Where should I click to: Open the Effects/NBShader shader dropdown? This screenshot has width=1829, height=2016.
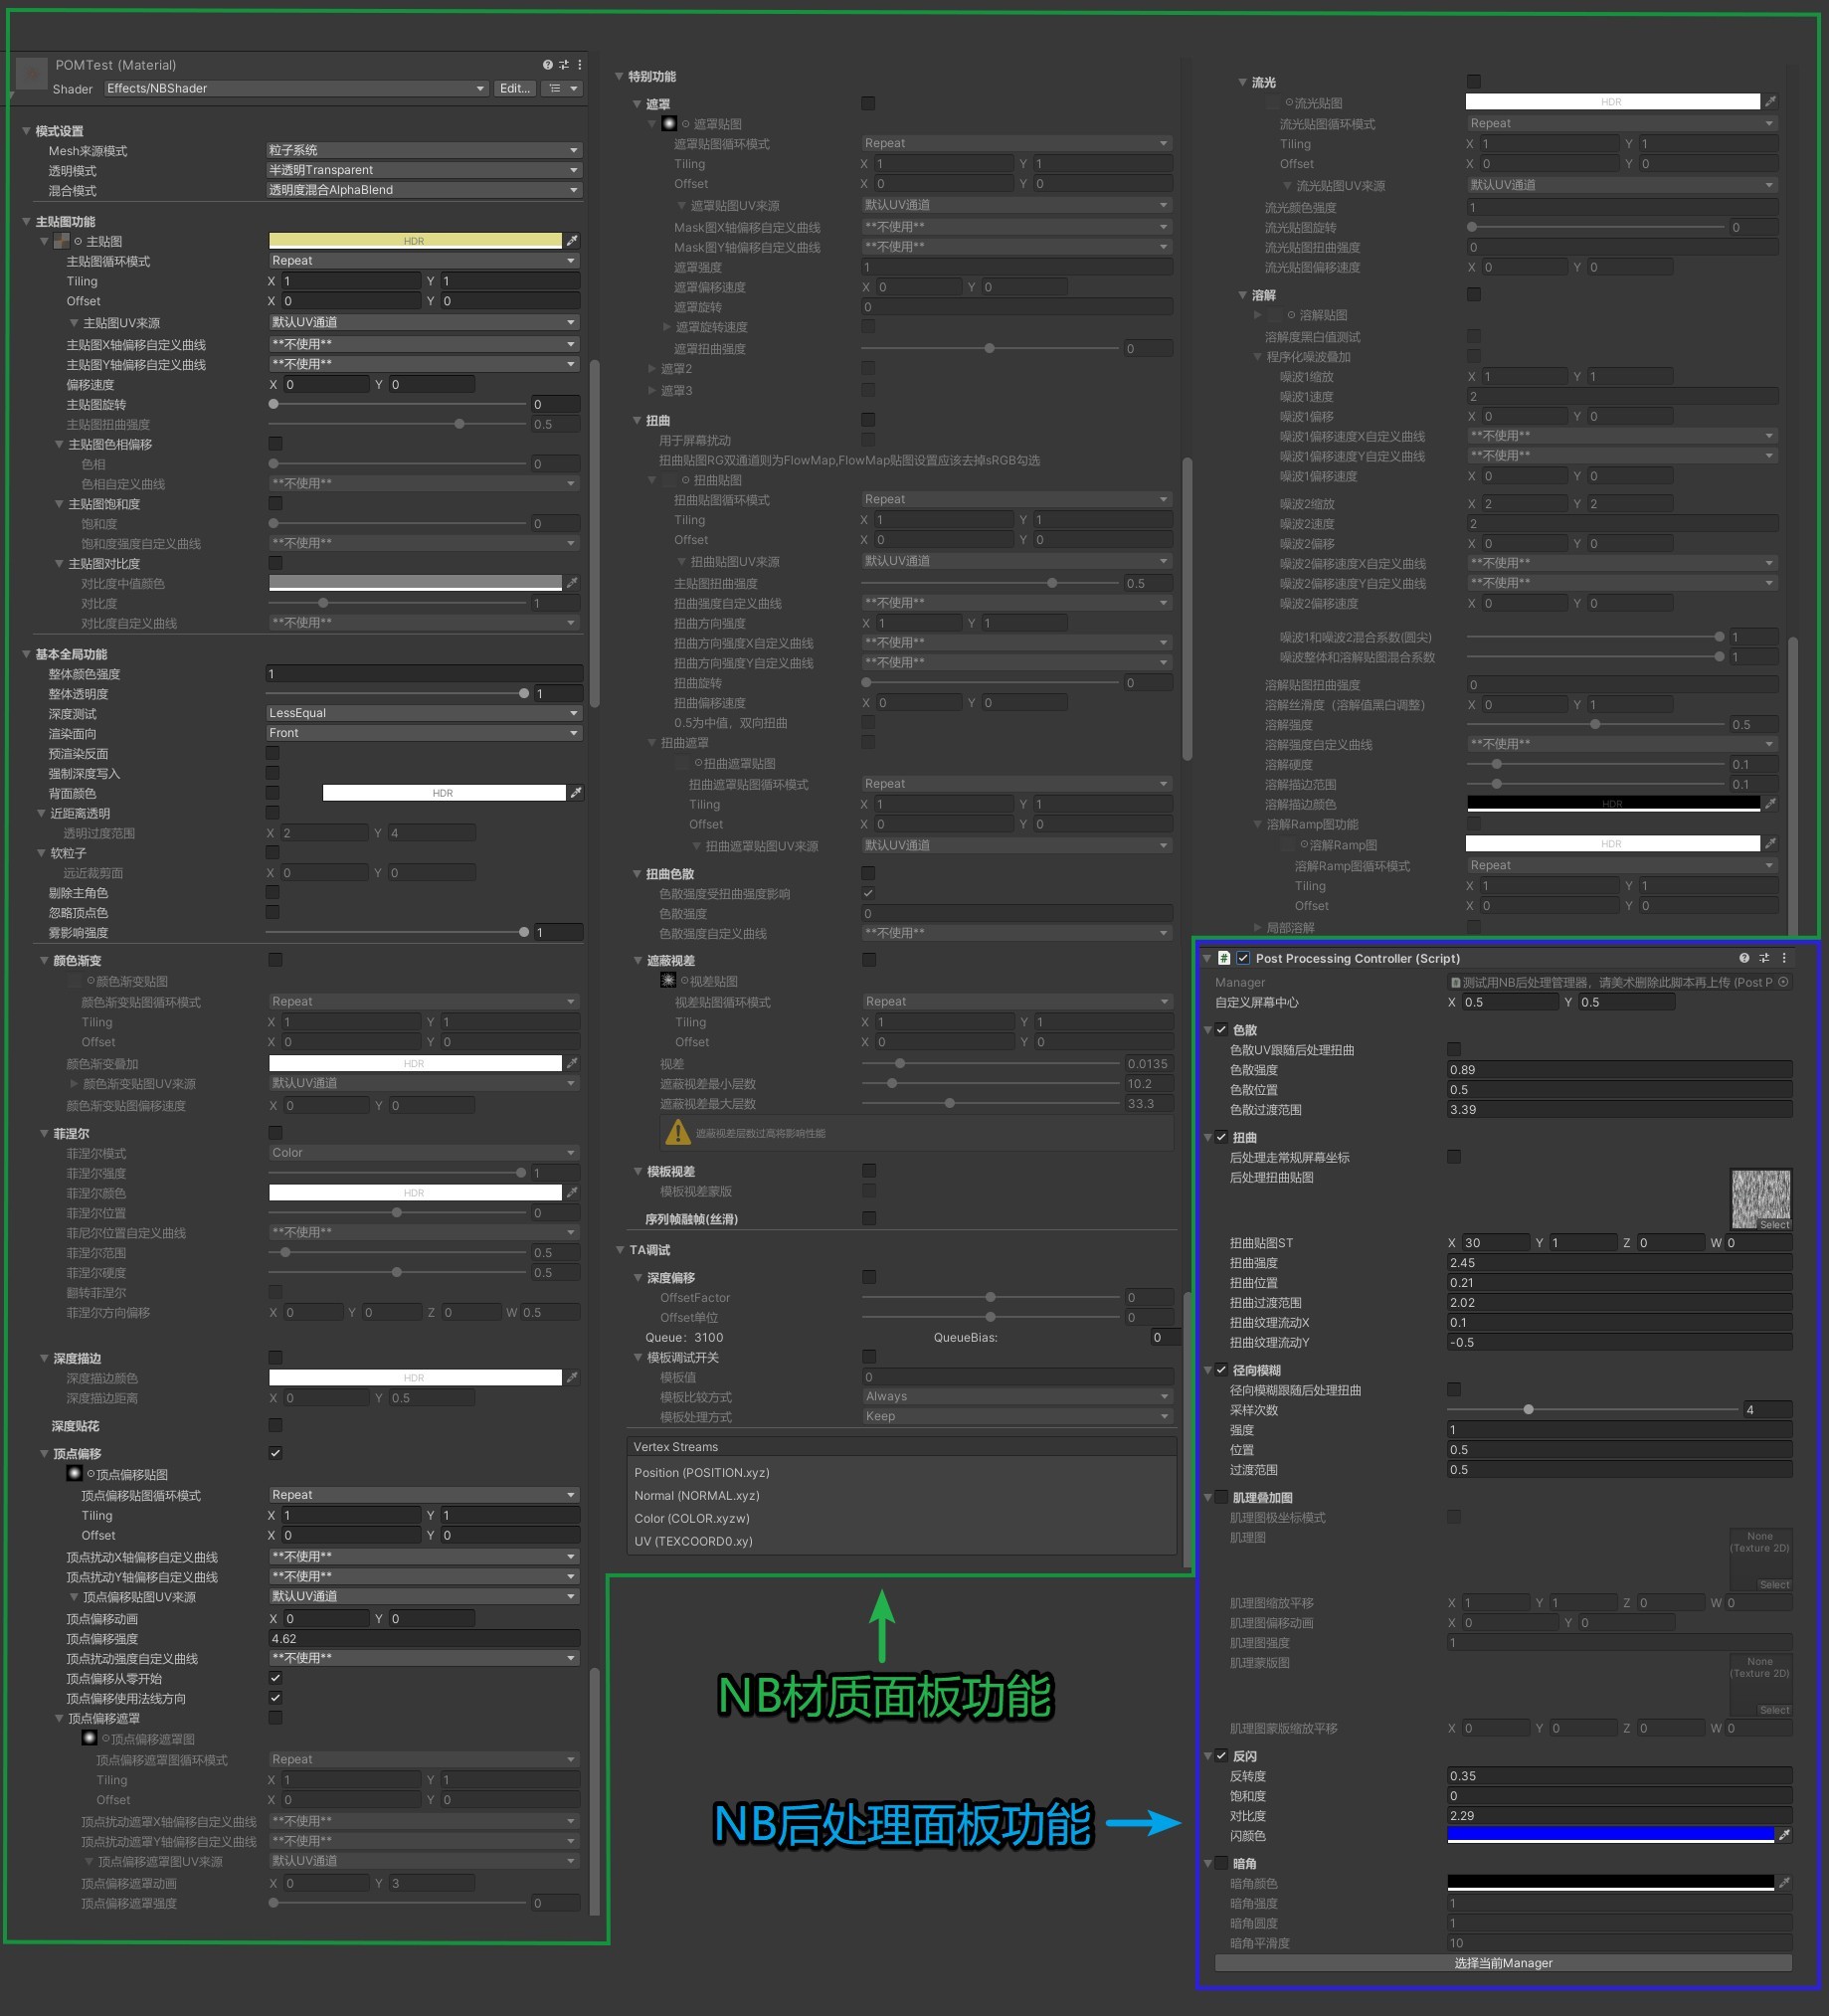coord(296,89)
